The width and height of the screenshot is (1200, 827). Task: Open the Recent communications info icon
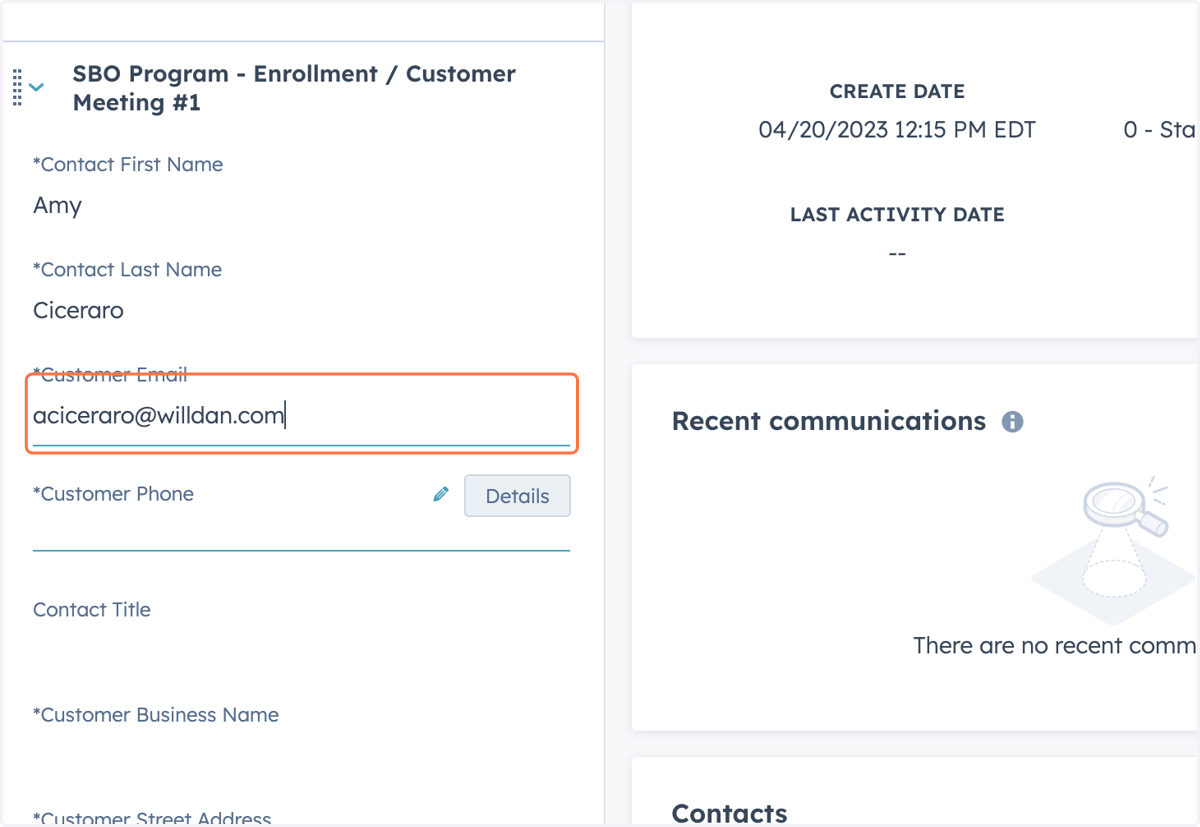[x=1013, y=422]
